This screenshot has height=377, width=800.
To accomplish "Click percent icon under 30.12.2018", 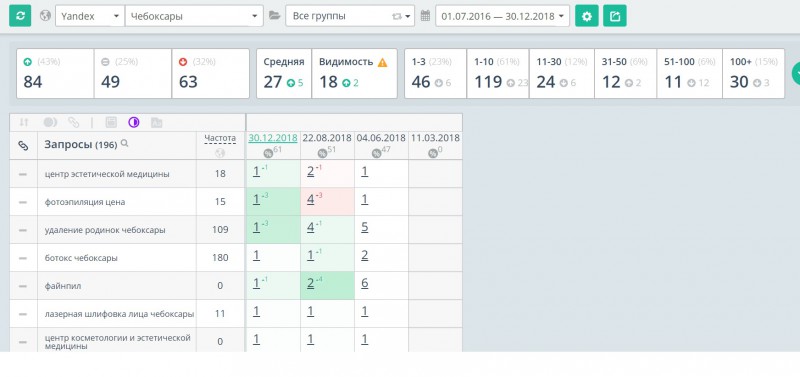I will [x=268, y=154].
